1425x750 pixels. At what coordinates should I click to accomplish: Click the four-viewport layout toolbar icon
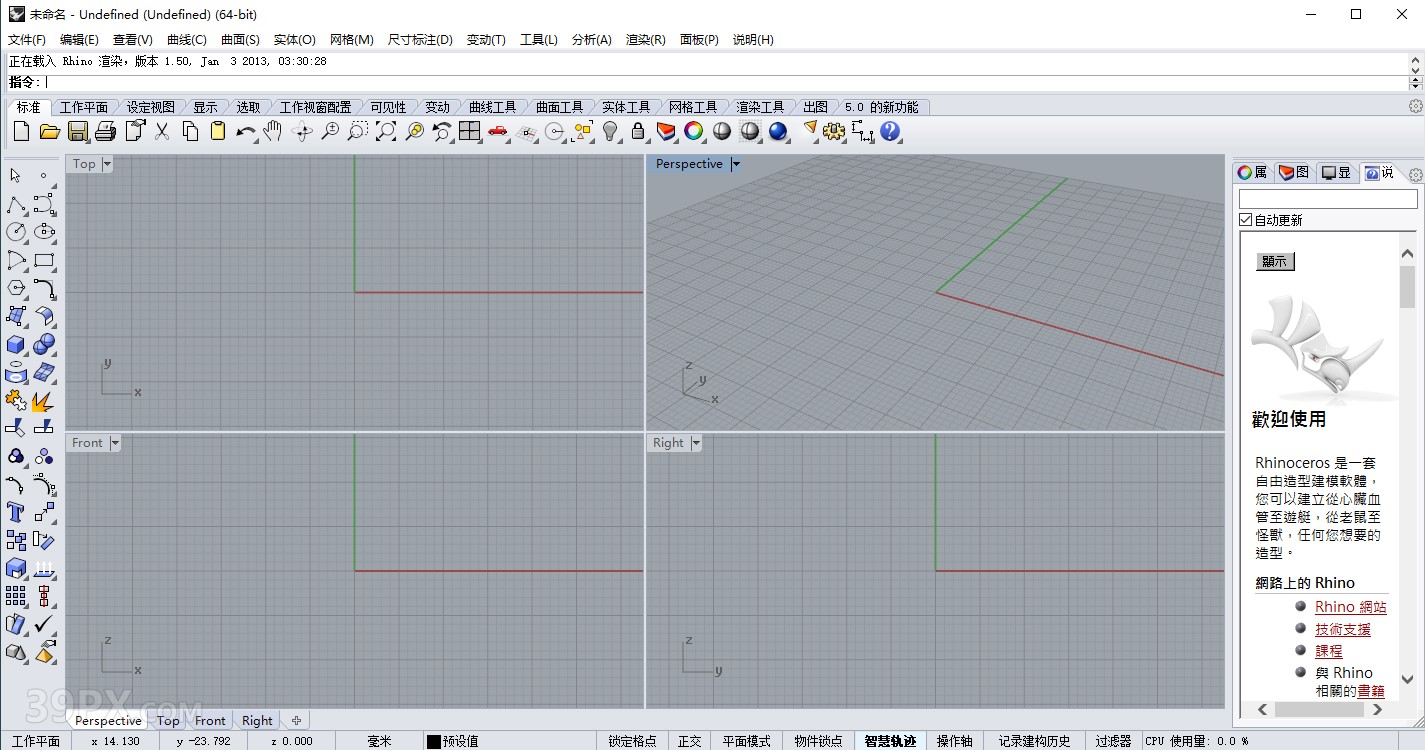click(469, 131)
